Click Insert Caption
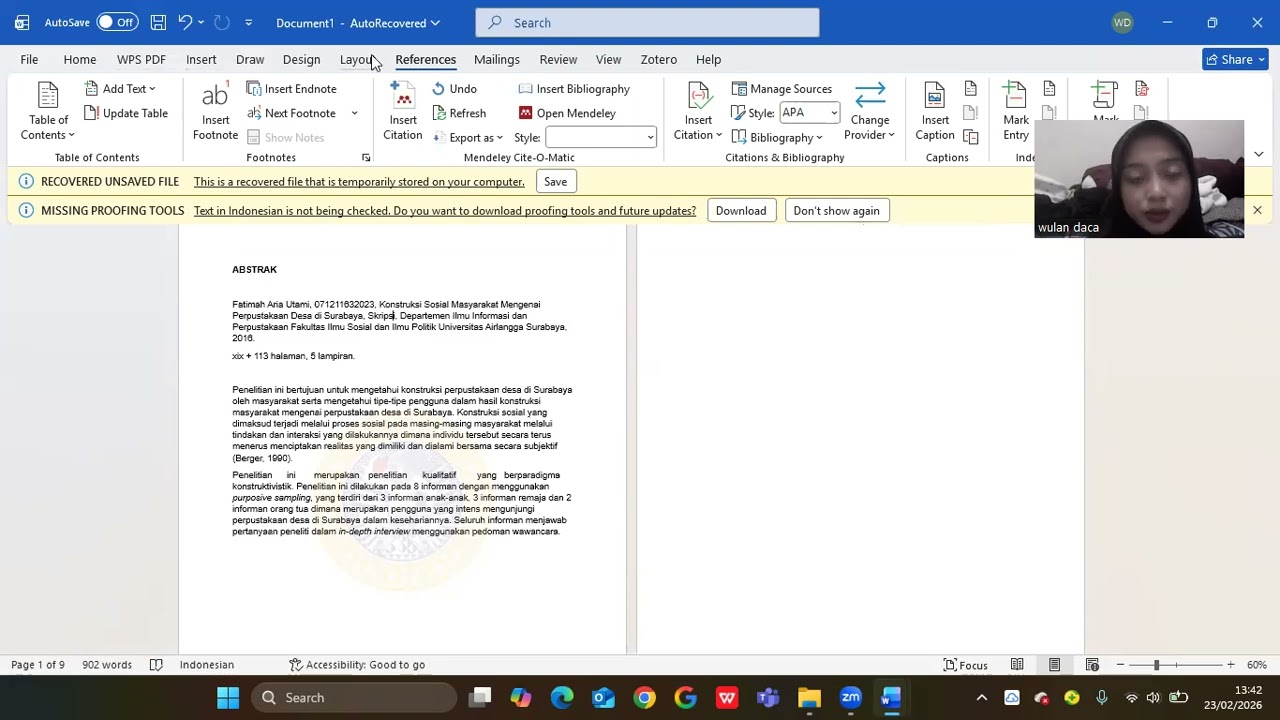The image size is (1280, 720). tap(935, 112)
